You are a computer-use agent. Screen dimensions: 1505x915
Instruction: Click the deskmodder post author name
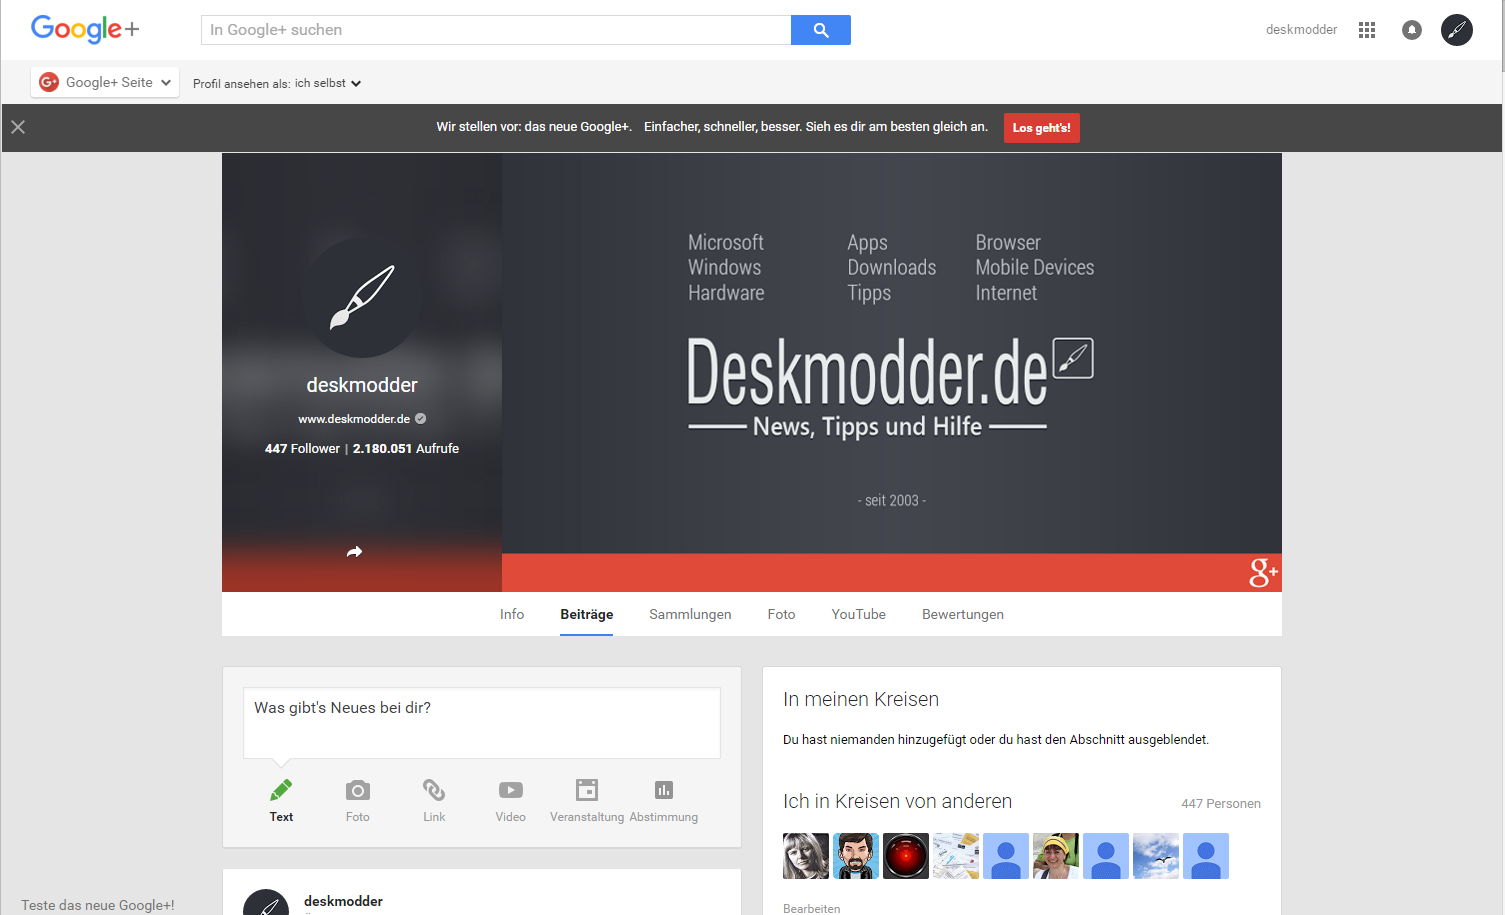[x=343, y=901]
